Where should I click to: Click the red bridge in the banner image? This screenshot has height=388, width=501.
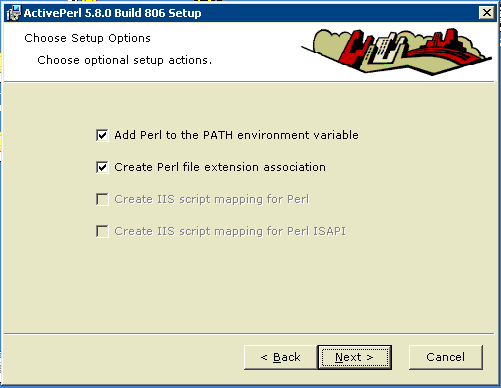coord(443,53)
